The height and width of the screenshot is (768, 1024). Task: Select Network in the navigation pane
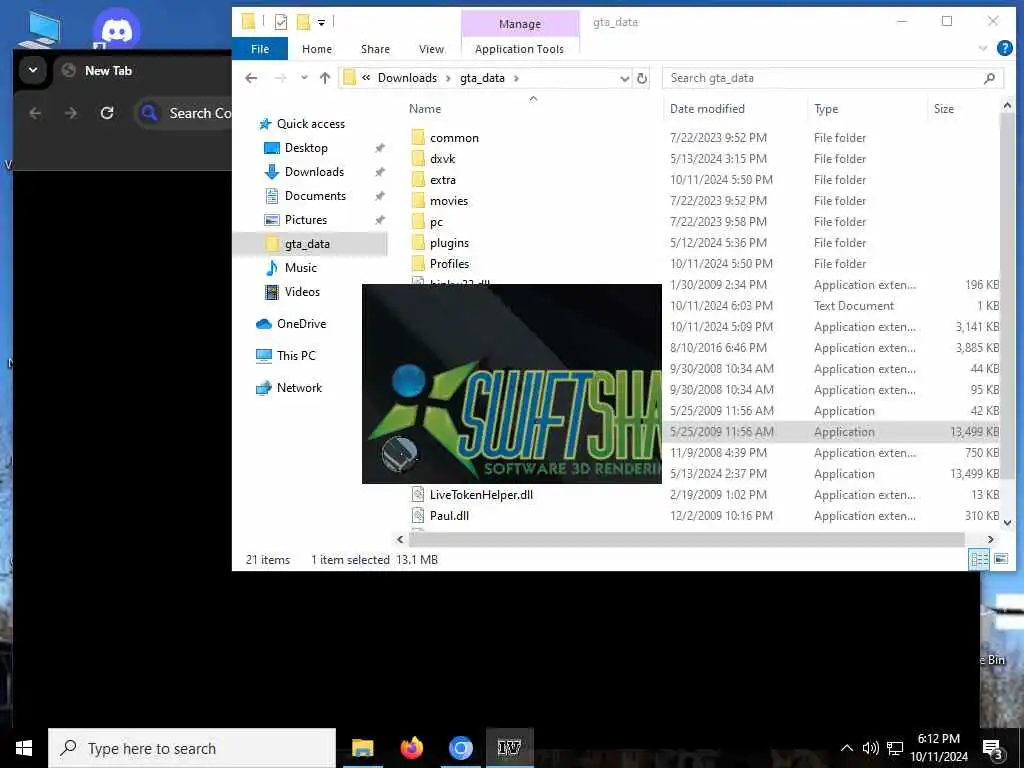pyautogui.click(x=299, y=388)
